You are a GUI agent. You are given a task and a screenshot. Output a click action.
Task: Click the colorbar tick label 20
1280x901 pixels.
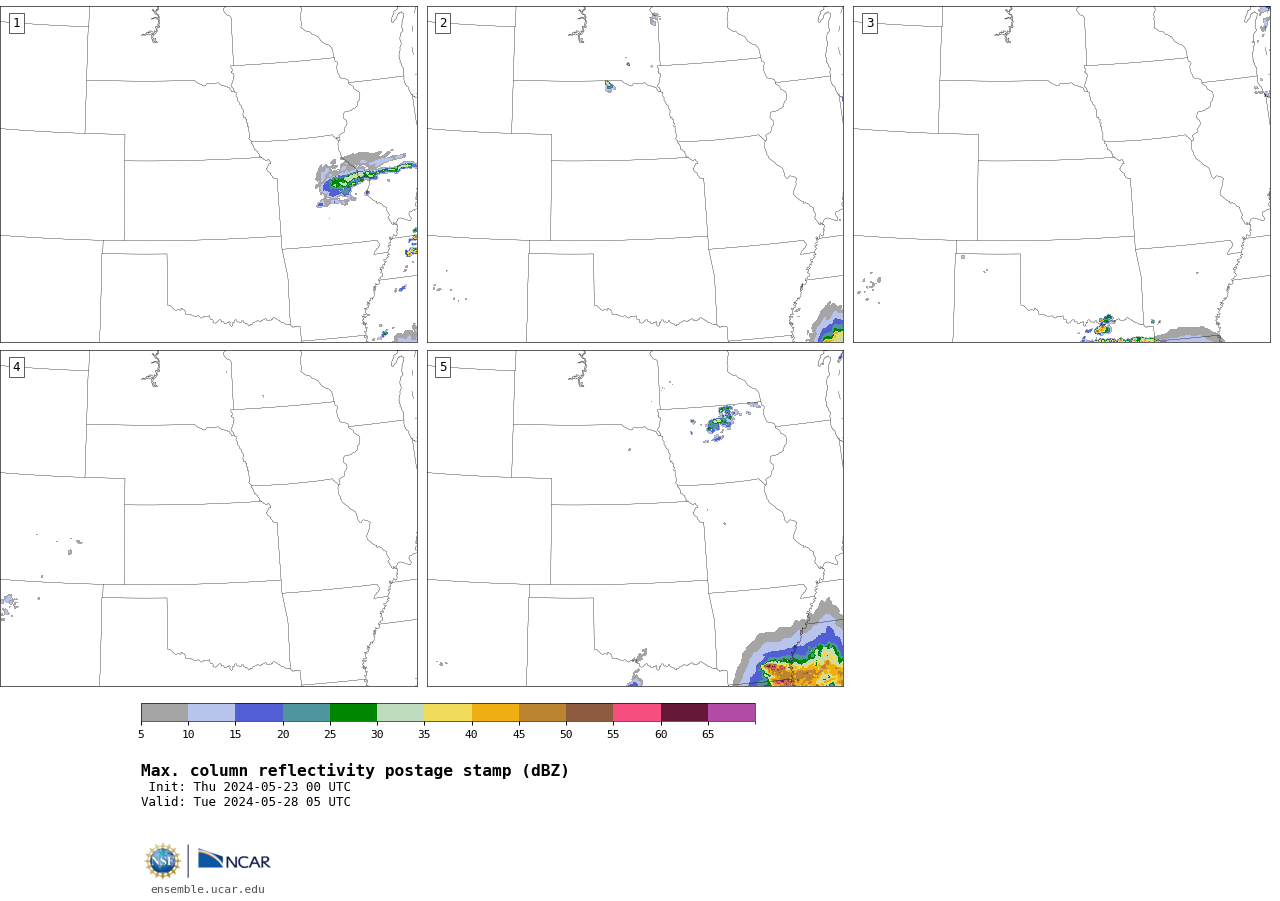point(283,735)
